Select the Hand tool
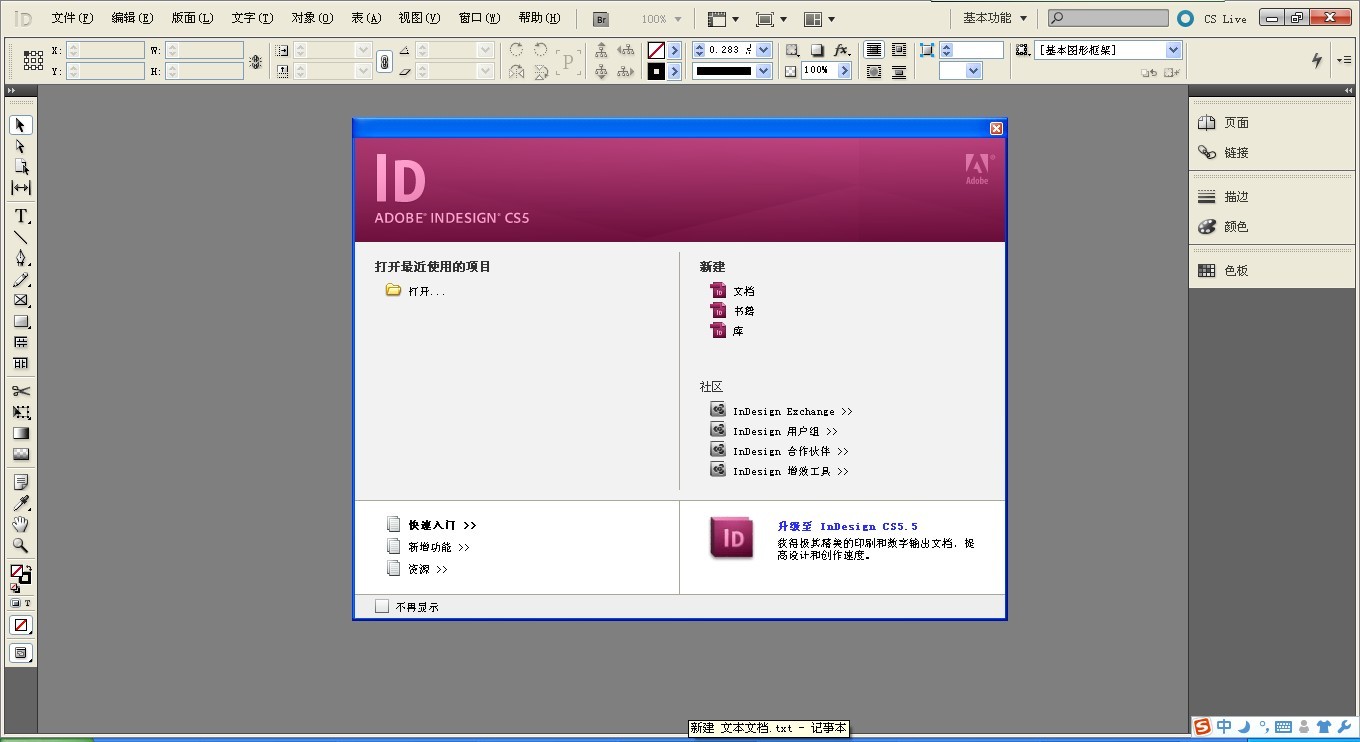The image size is (1360, 742). point(21,524)
